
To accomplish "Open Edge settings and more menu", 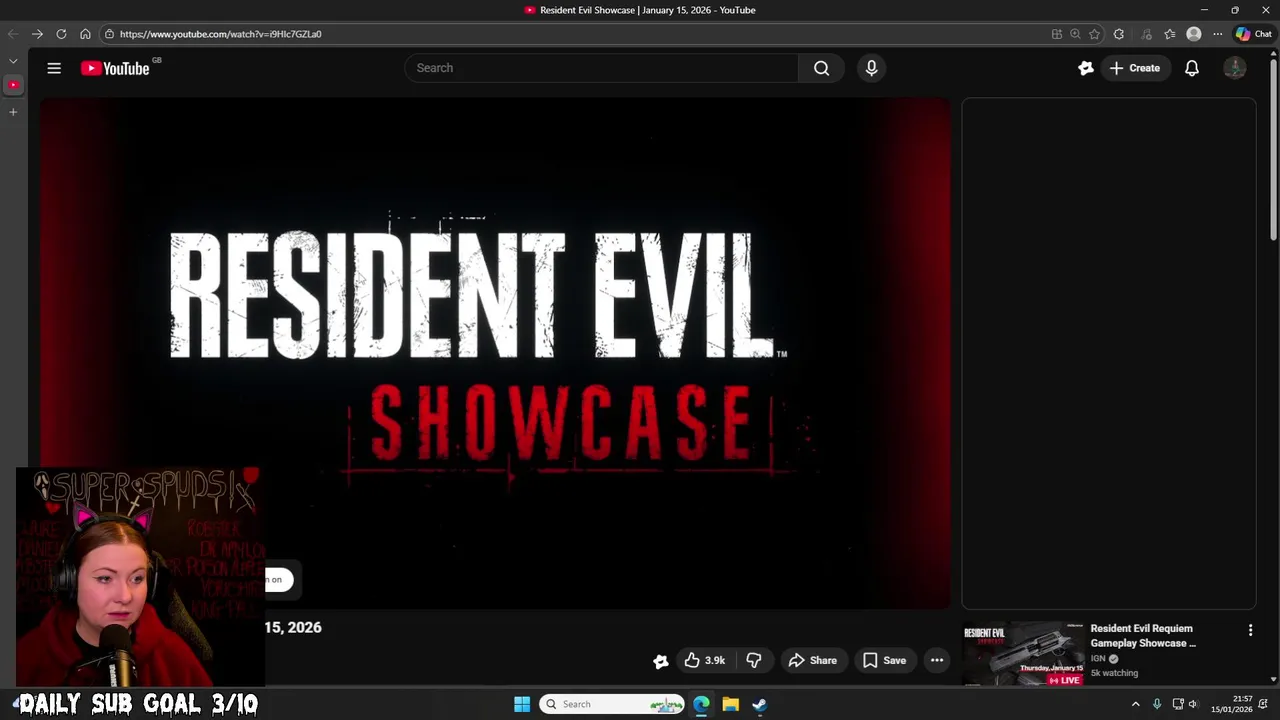I will pyautogui.click(x=1217, y=34).
